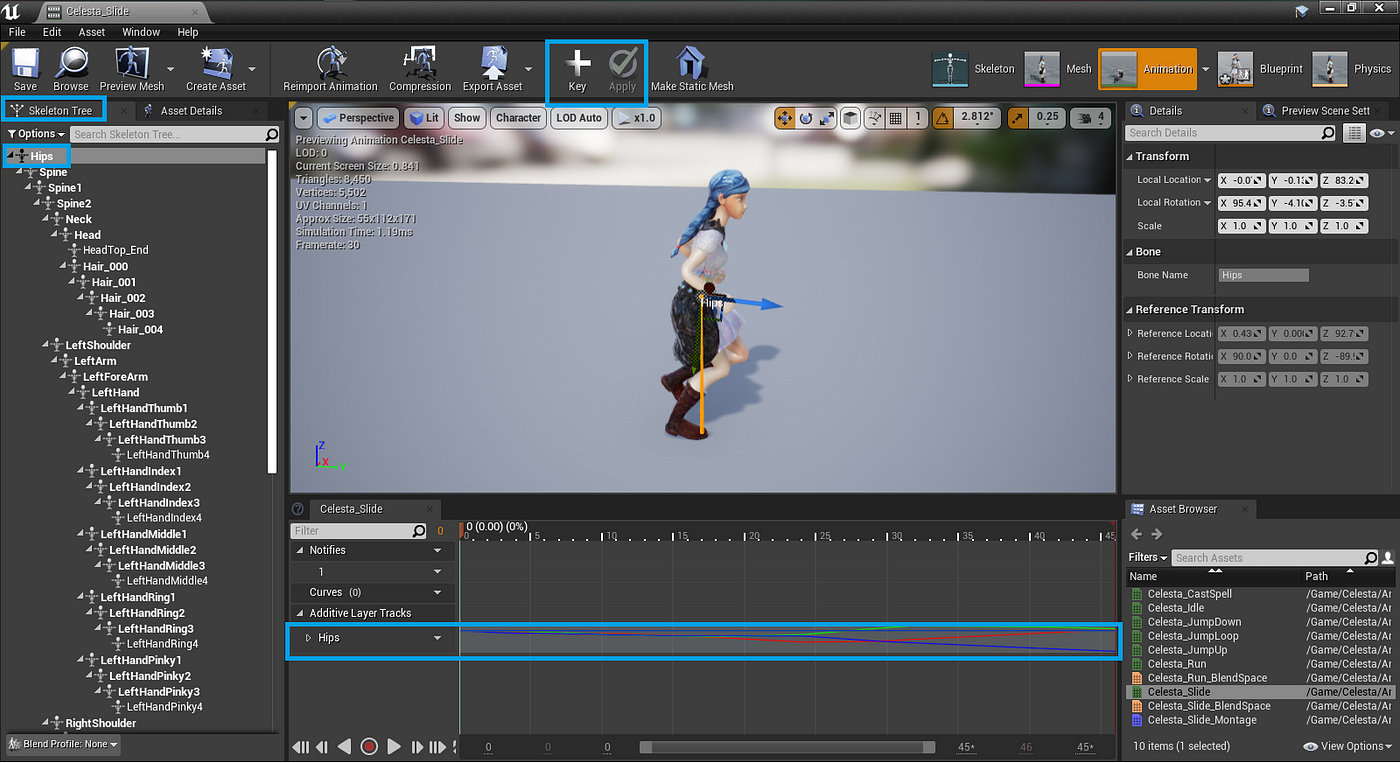Click the Reimport Animation icon
The image size is (1400, 763).
[x=330, y=63]
